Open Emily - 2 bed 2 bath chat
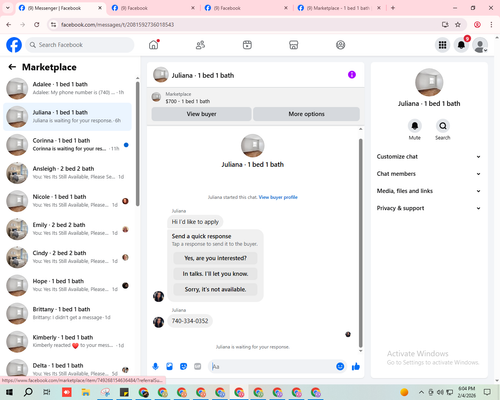The image size is (500, 400). click(67, 229)
